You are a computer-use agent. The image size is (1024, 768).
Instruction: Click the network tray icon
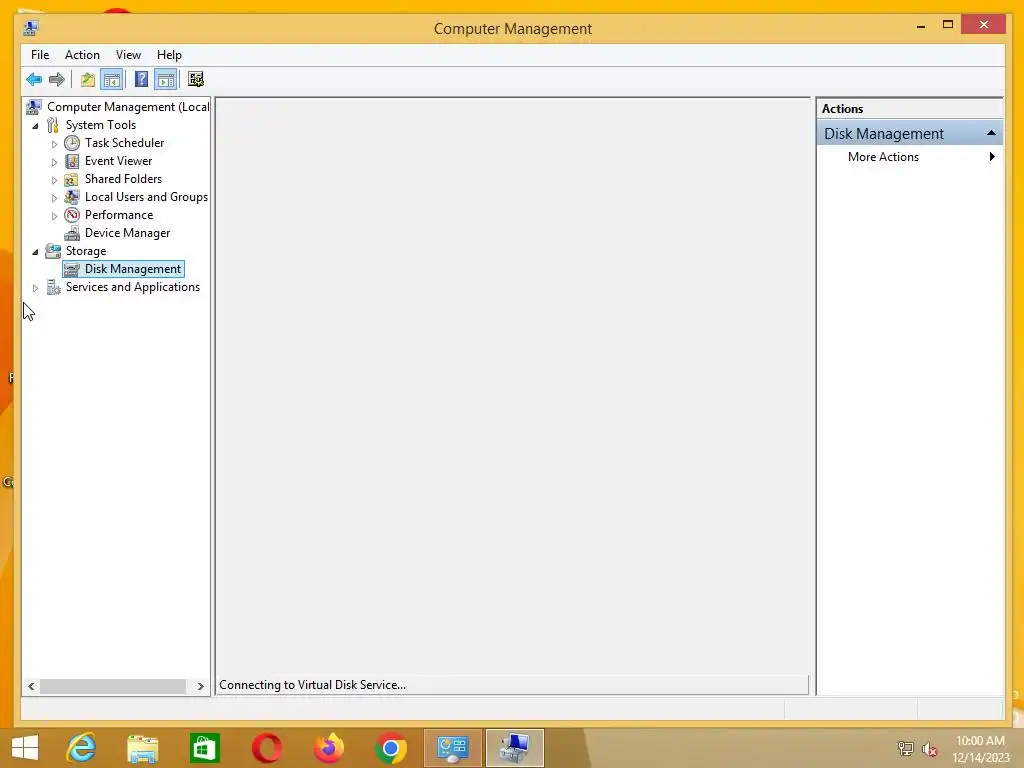click(905, 749)
